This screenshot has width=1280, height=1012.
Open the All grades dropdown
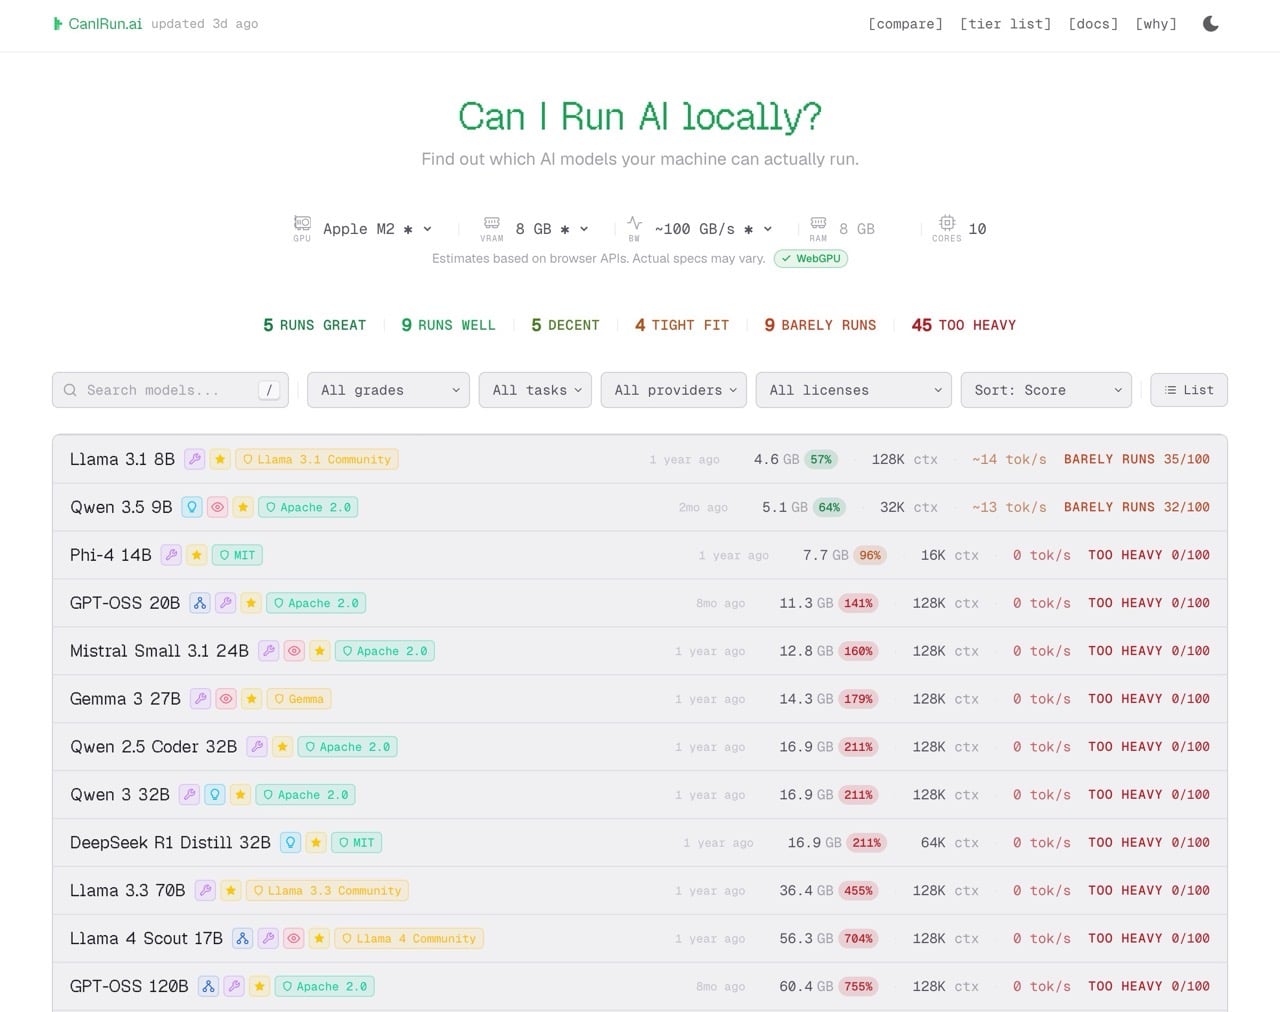tap(388, 390)
